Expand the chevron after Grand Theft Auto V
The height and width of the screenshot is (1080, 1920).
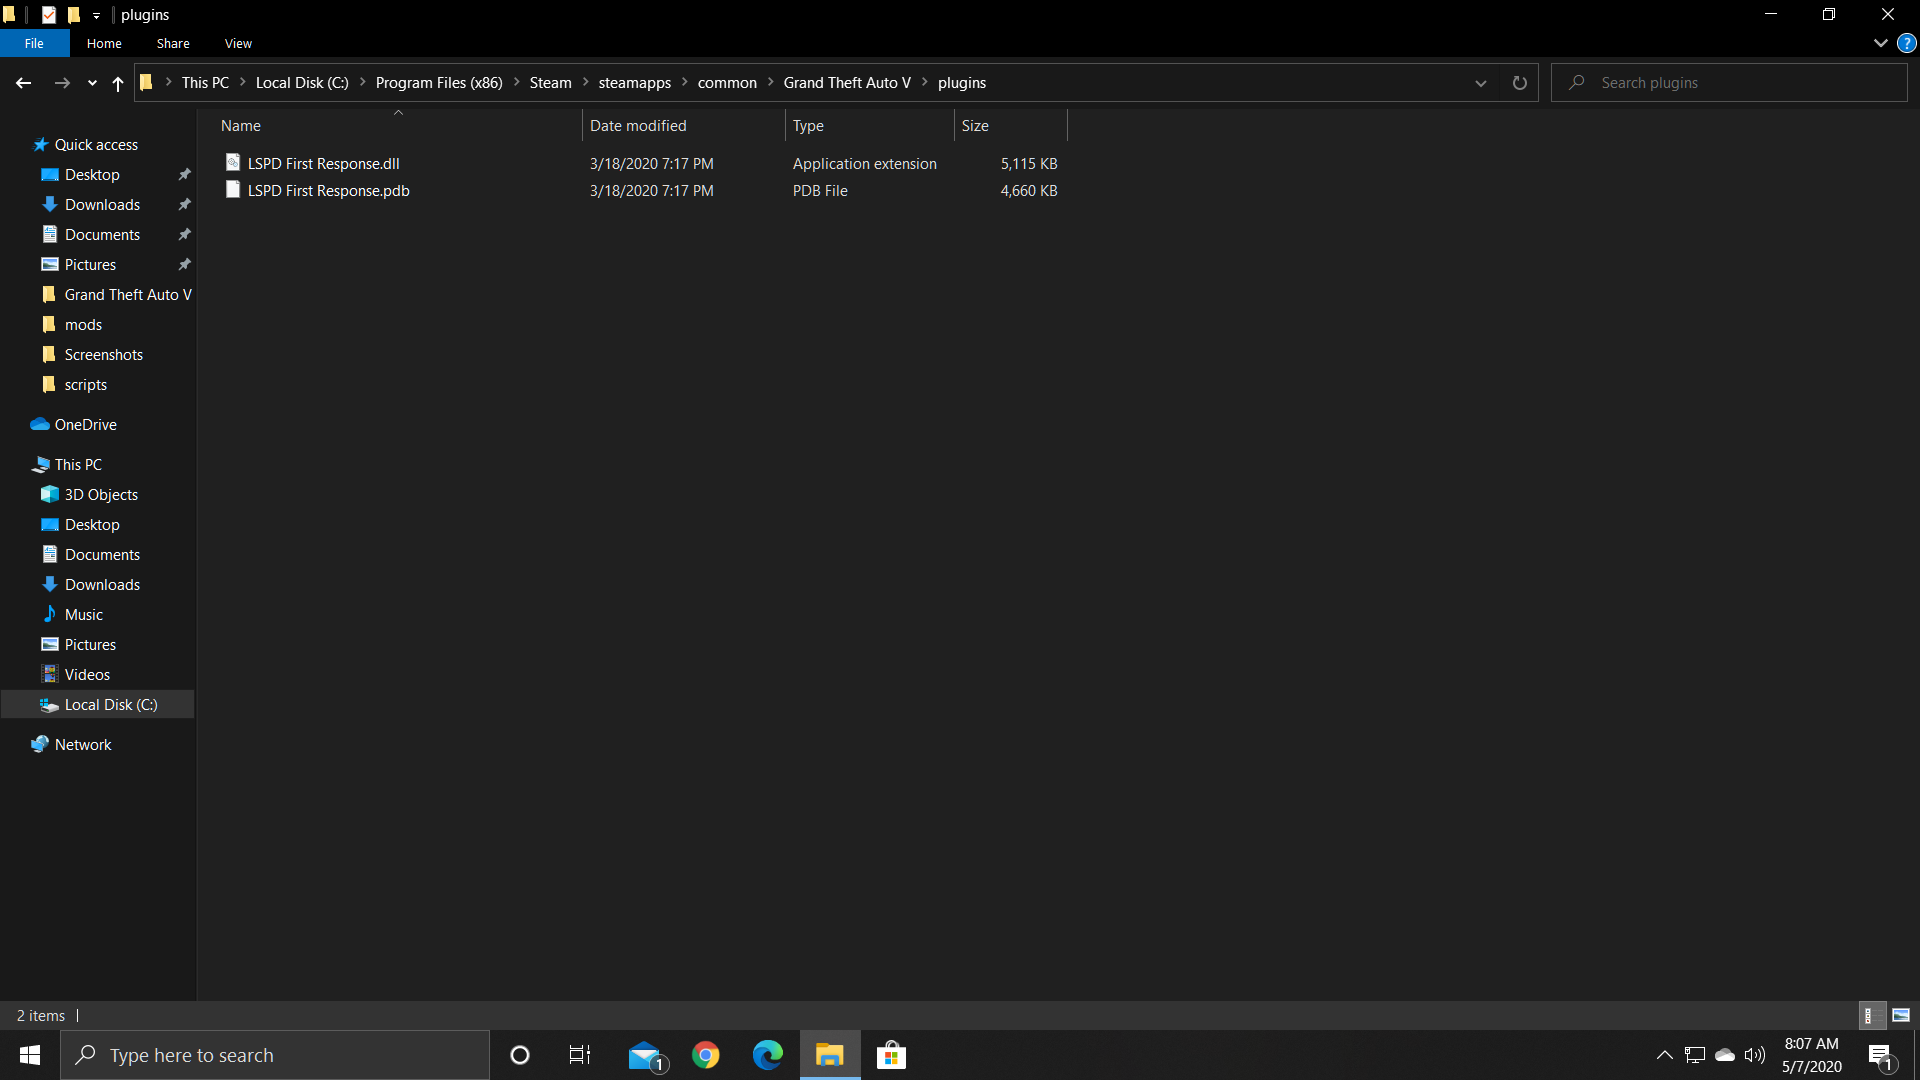924,82
